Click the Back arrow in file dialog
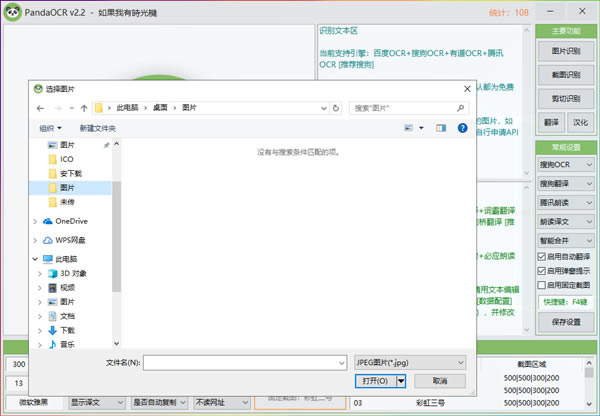The width and height of the screenshot is (600, 416). coord(41,107)
